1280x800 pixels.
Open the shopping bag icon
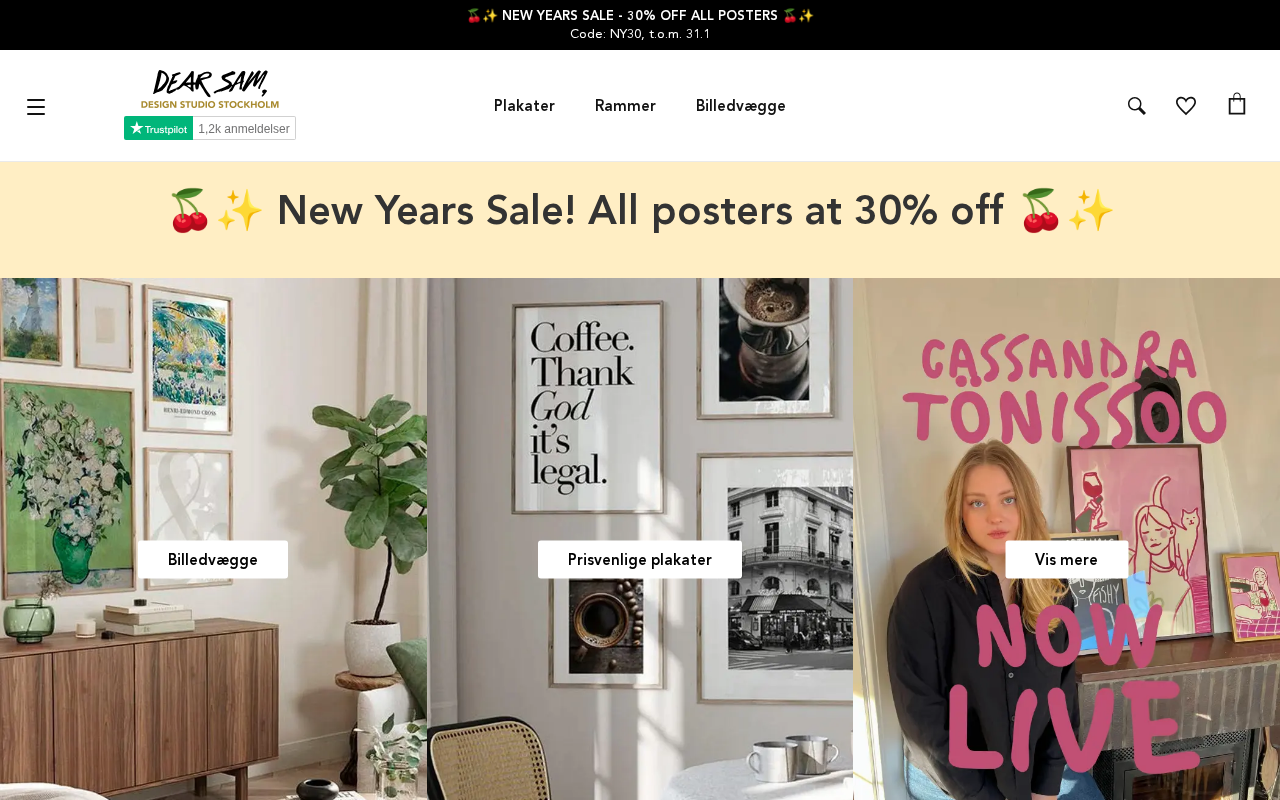click(x=1237, y=104)
